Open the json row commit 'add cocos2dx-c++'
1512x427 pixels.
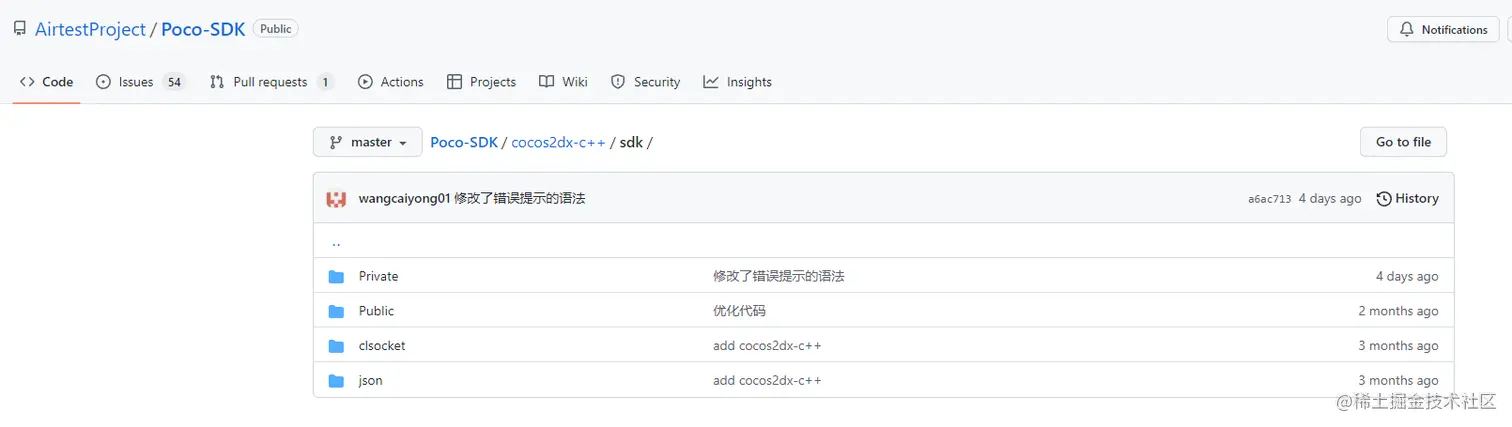click(767, 380)
